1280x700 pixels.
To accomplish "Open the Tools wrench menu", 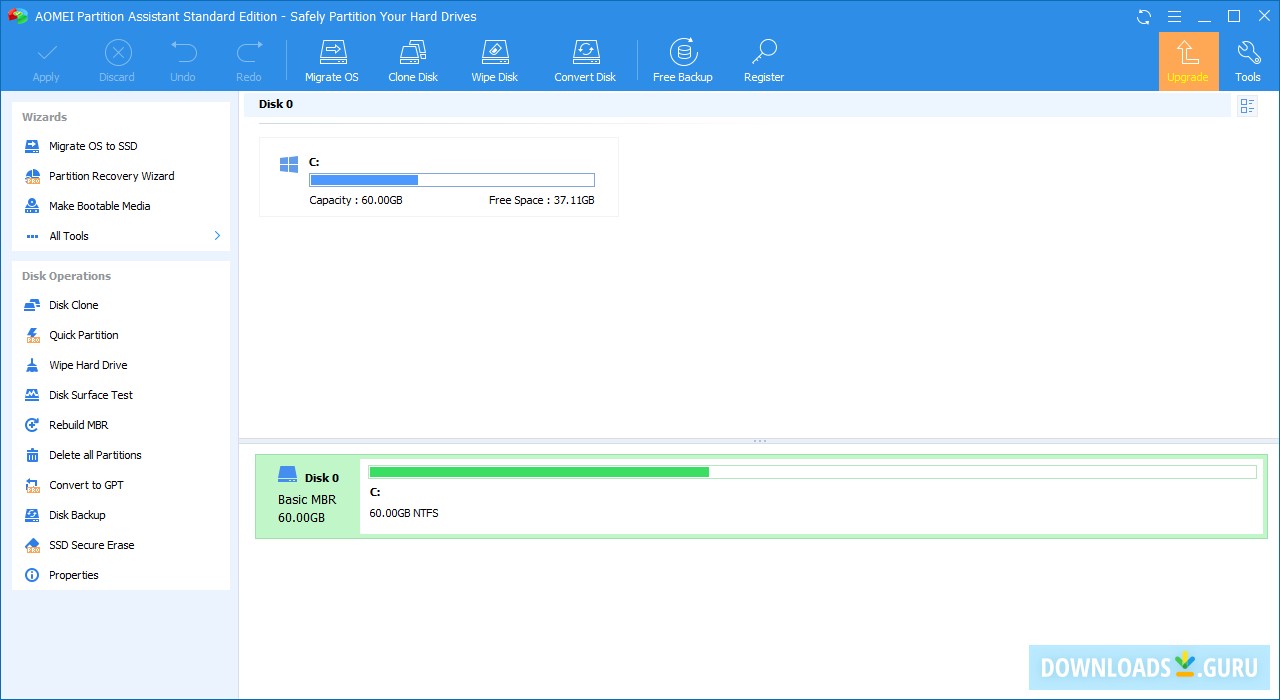I will [1248, 59].
